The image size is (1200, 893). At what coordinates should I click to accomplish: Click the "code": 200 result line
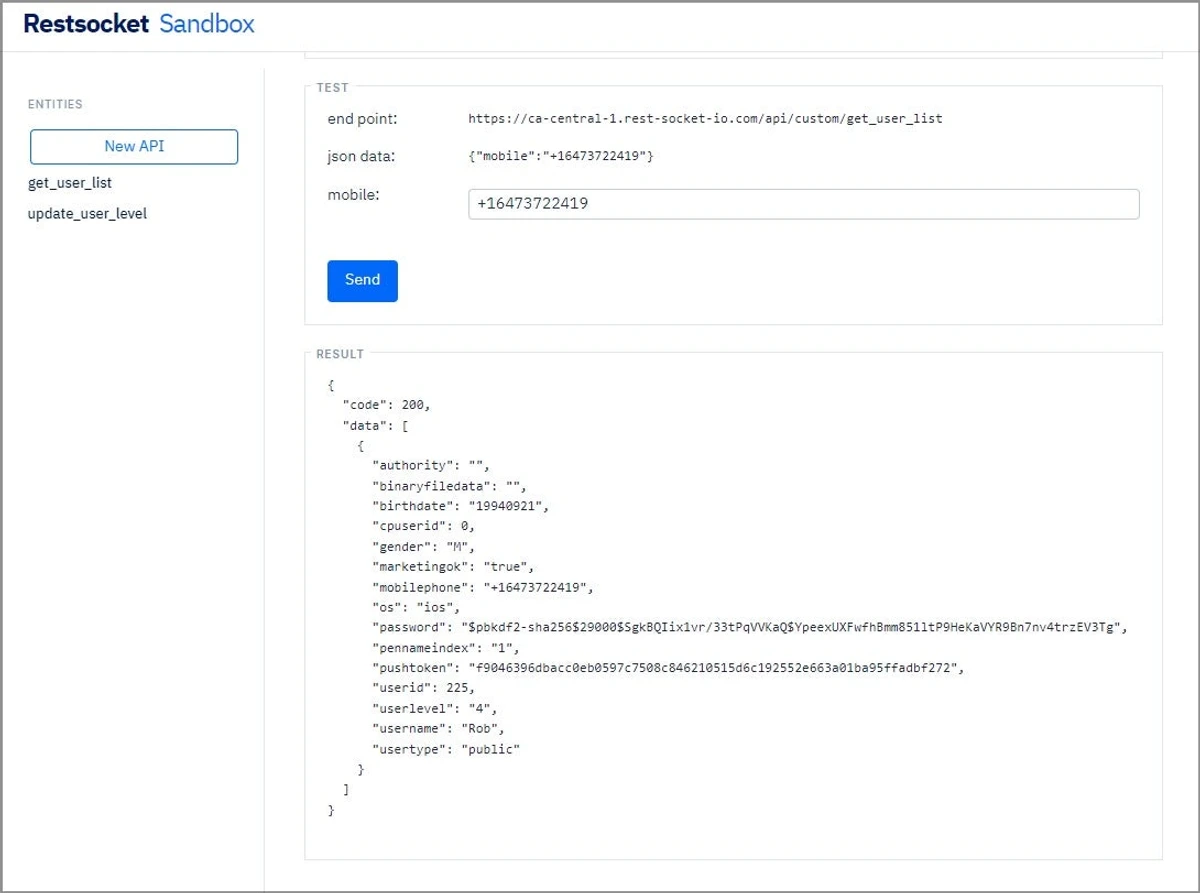386,405
